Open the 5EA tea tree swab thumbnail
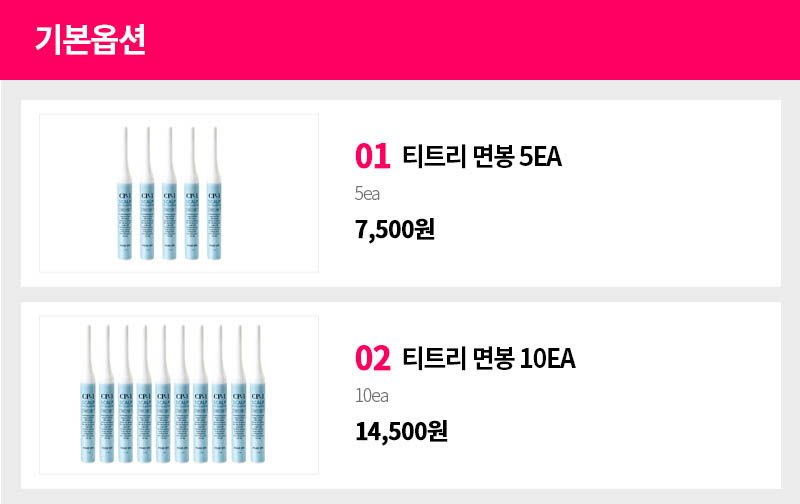The image size is (800, 504). click(x=179, y=193)
